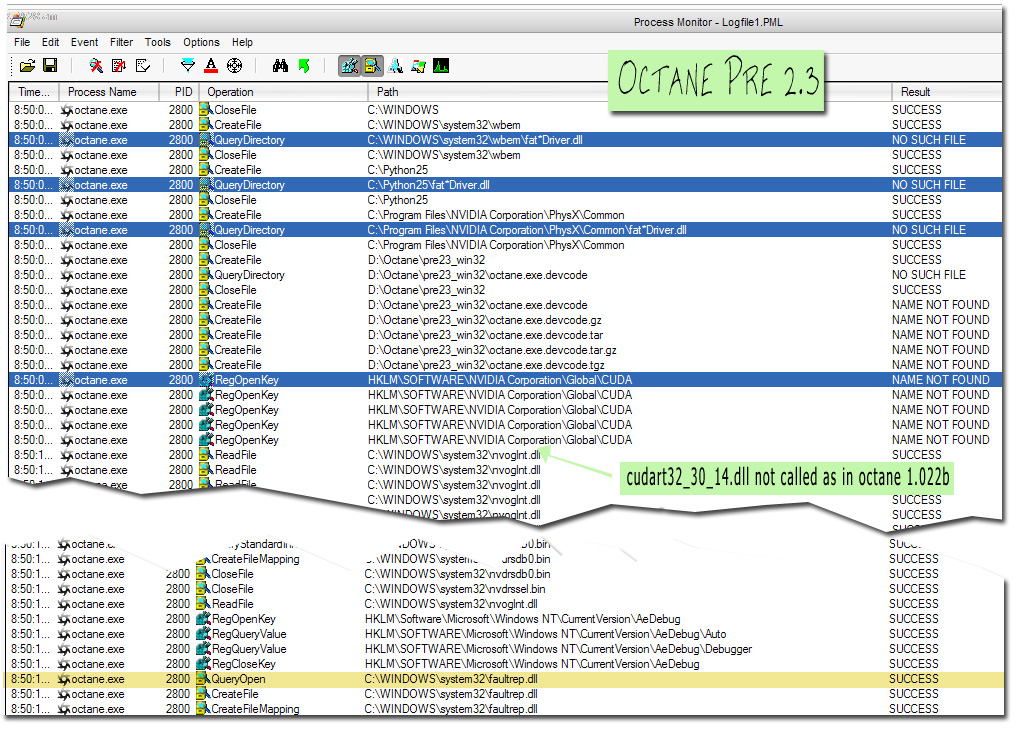Click path D:\Octane\pre23_win32\octane.exe.devcode.tgz
This screenshot has width=1016, height=734.
(486, 365)
